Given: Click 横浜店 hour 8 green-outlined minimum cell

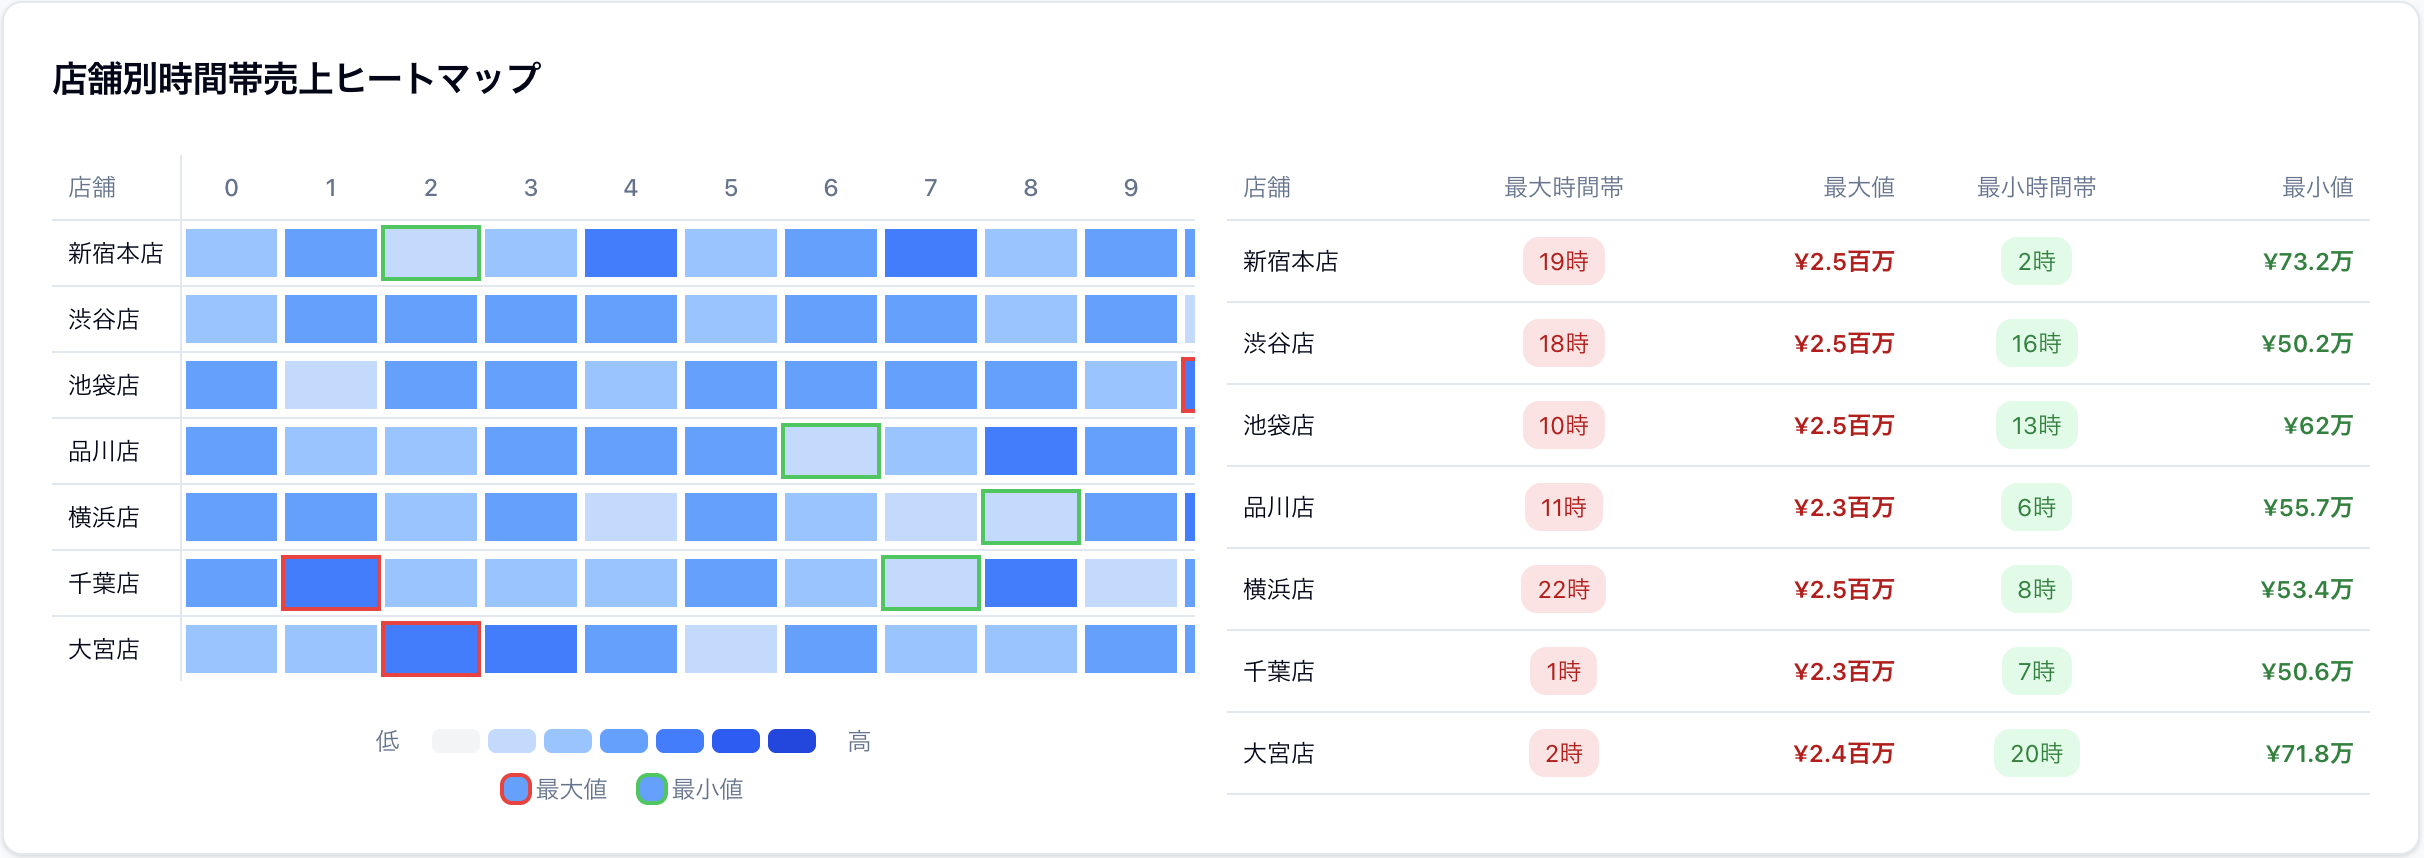Looking at the screenshot, I should pos(1031,517).
